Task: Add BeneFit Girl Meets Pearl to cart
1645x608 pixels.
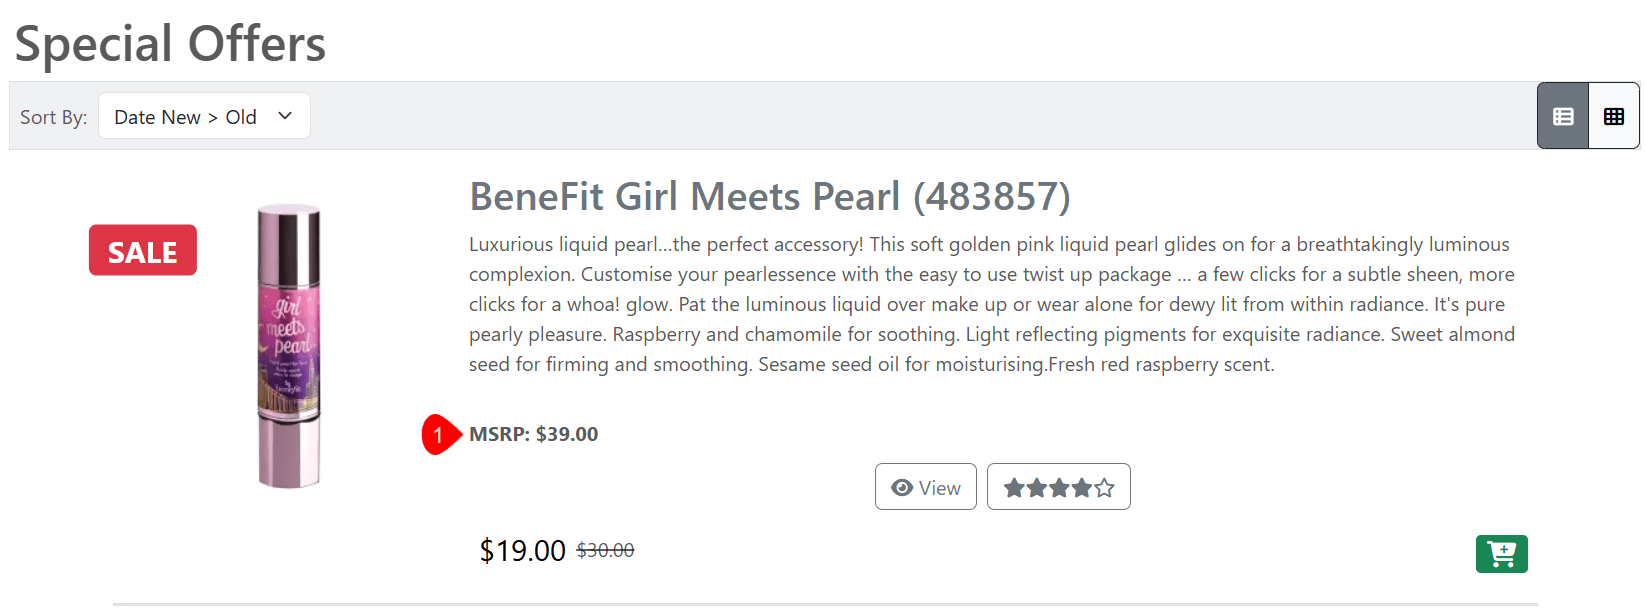Action: (1501, 553)
